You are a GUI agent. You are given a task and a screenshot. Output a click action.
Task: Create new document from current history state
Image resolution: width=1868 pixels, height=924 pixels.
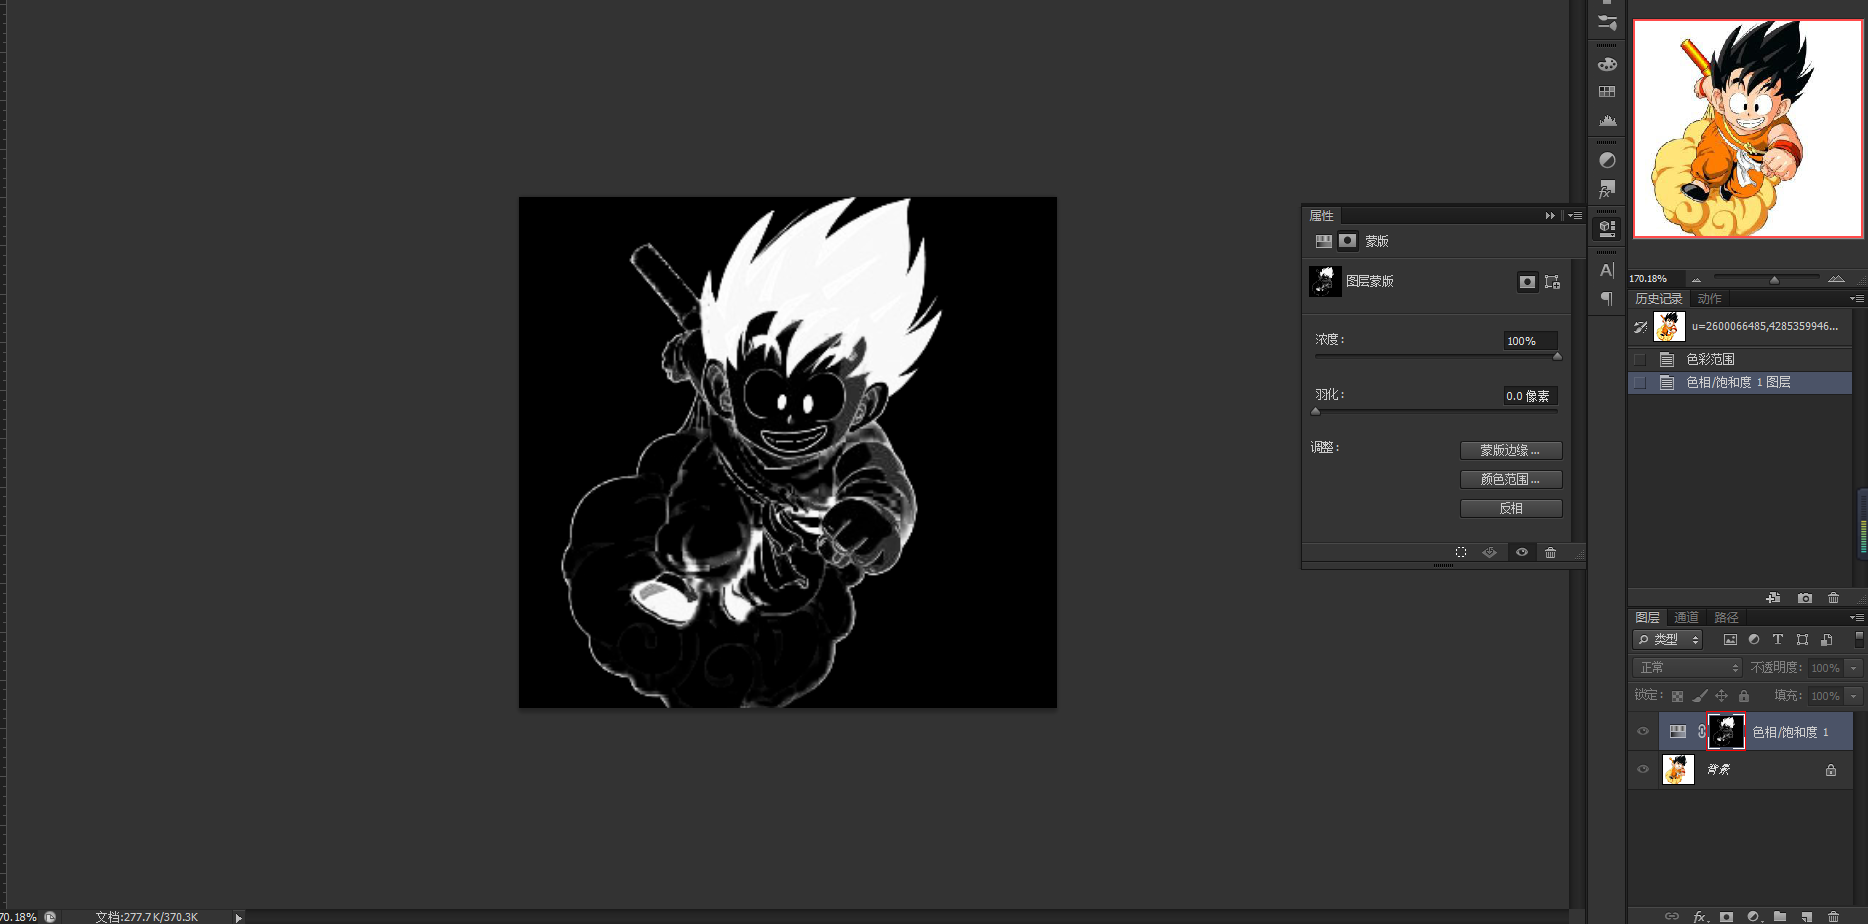[1773, 598]
